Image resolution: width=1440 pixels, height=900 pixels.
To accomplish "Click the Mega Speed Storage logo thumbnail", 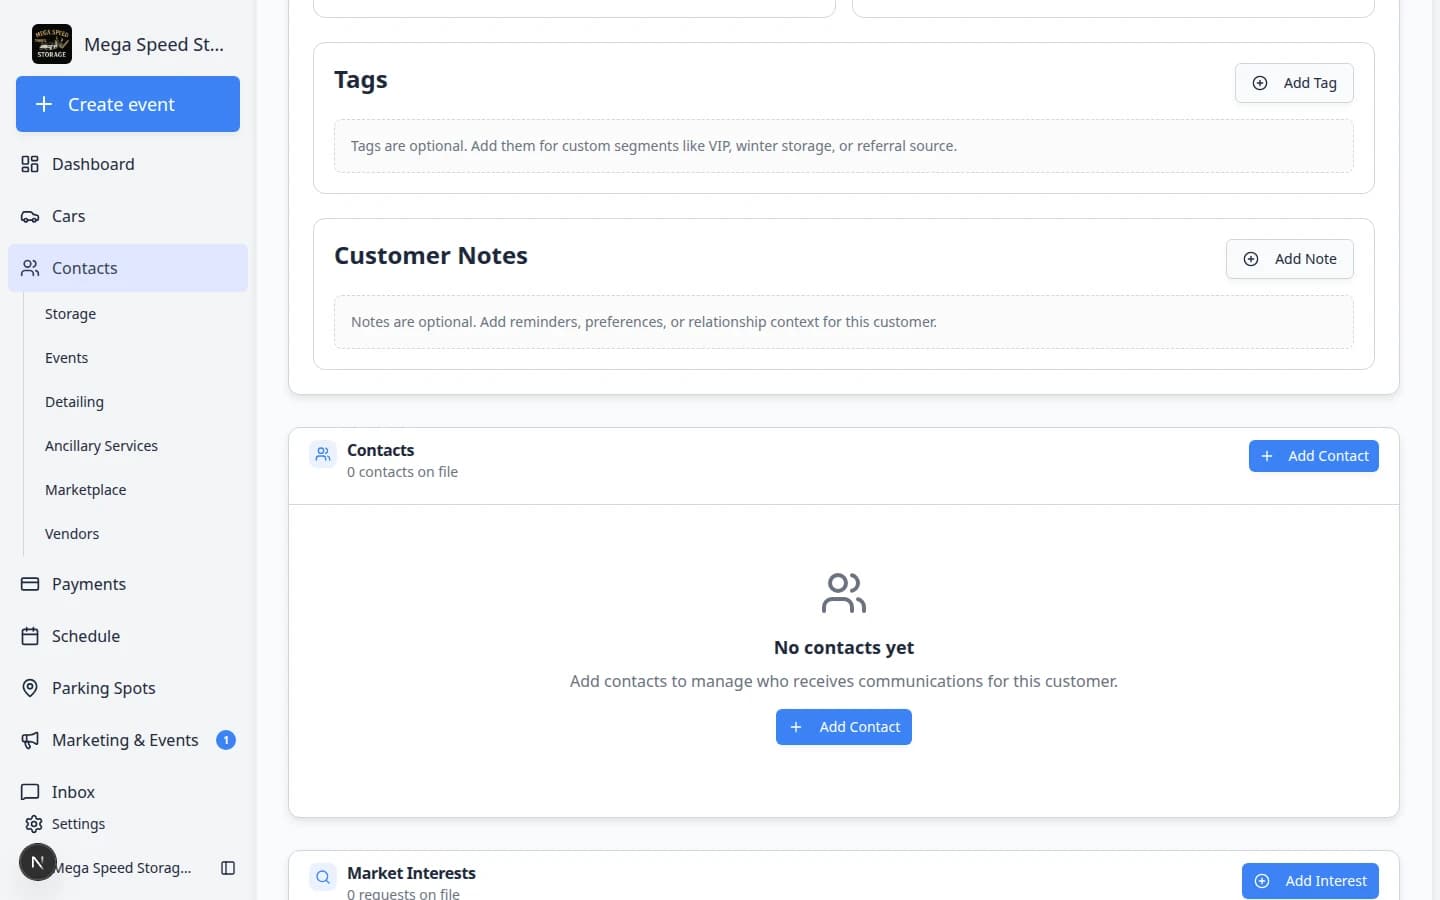I will 52,44.
